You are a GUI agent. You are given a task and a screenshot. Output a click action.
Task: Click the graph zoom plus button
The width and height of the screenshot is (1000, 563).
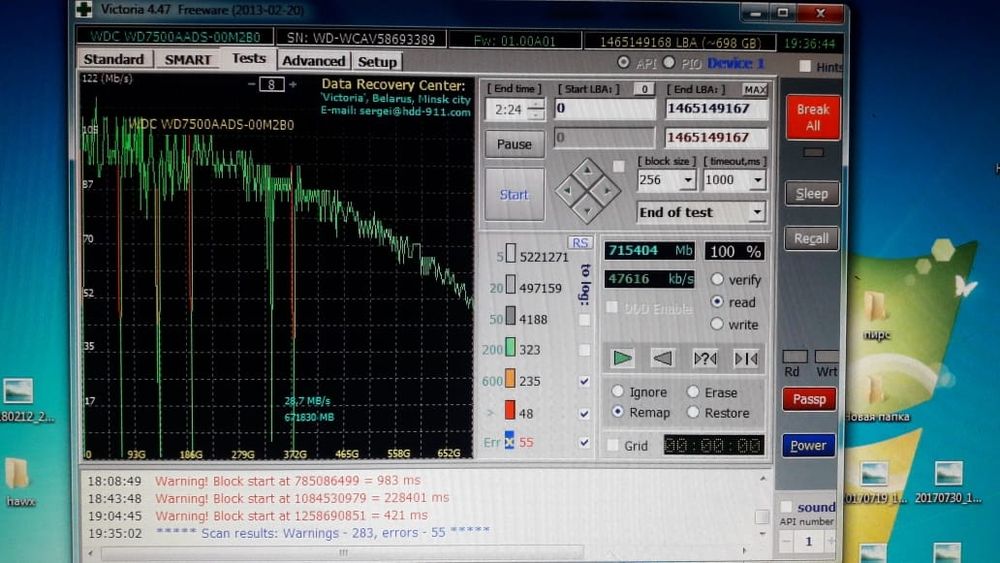pyautogui.click(x=293, y=84)
